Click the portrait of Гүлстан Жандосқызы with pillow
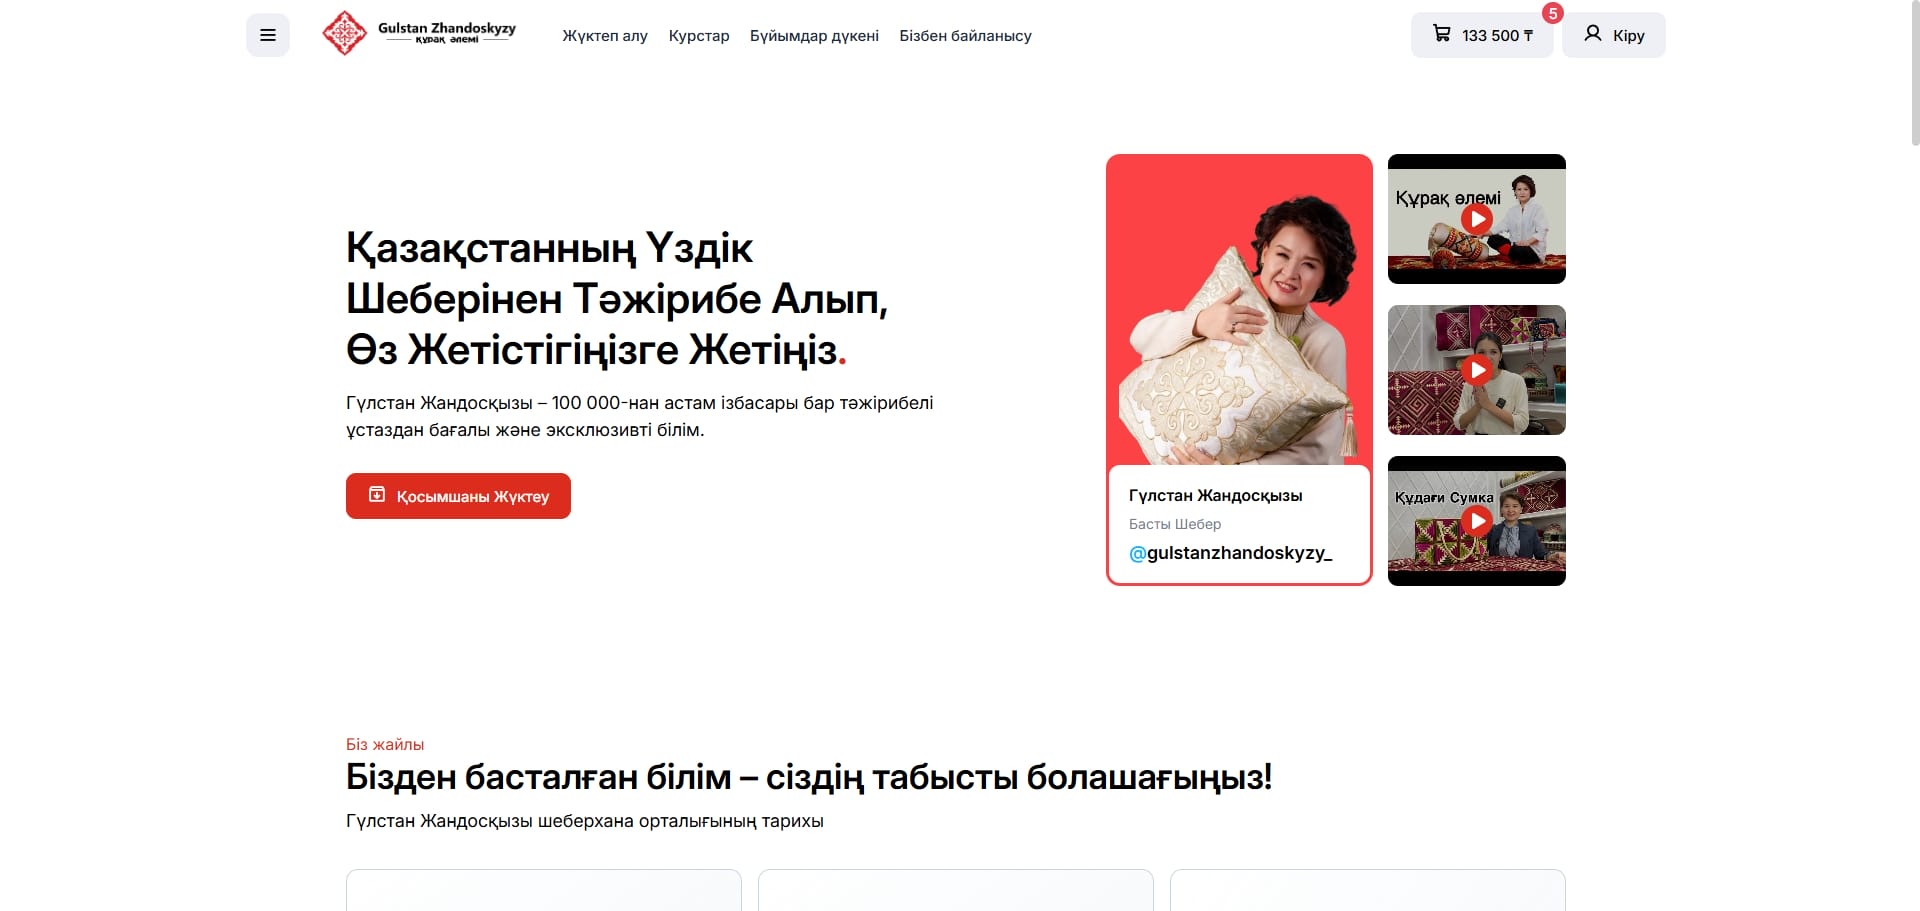This screenshot has height=911, width=1920. pyautogui.click(x=1239, y=310)
